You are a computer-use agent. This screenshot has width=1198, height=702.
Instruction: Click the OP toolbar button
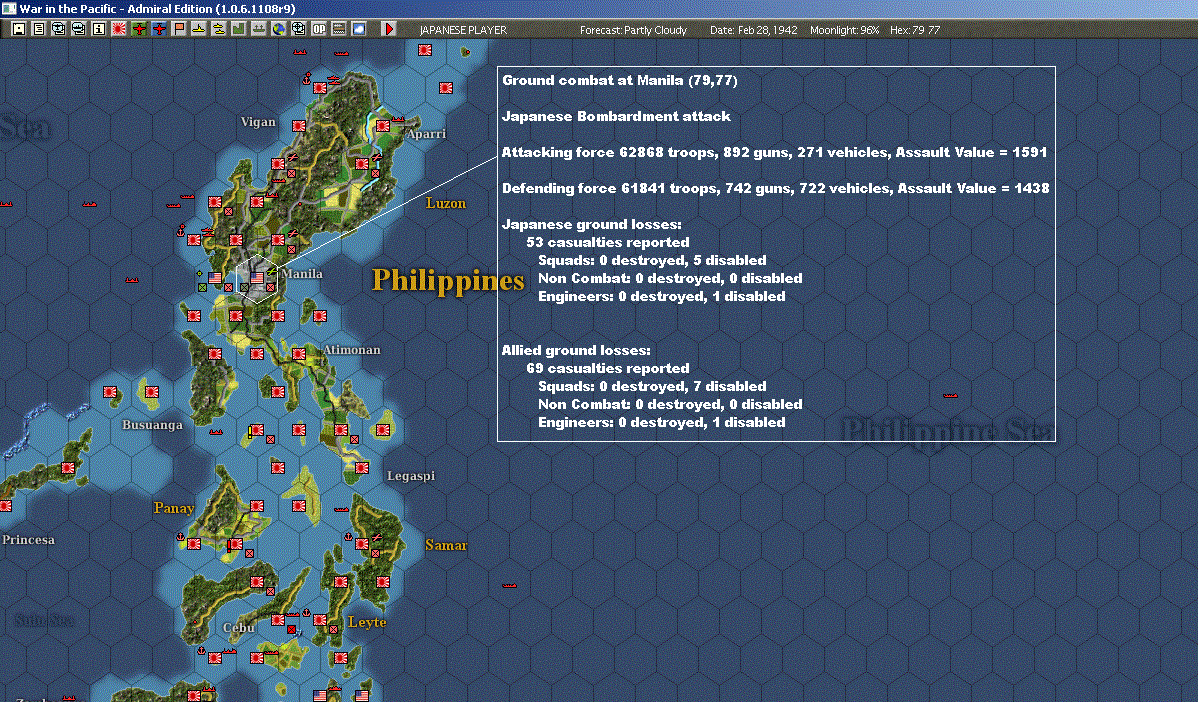pos(319,29)
